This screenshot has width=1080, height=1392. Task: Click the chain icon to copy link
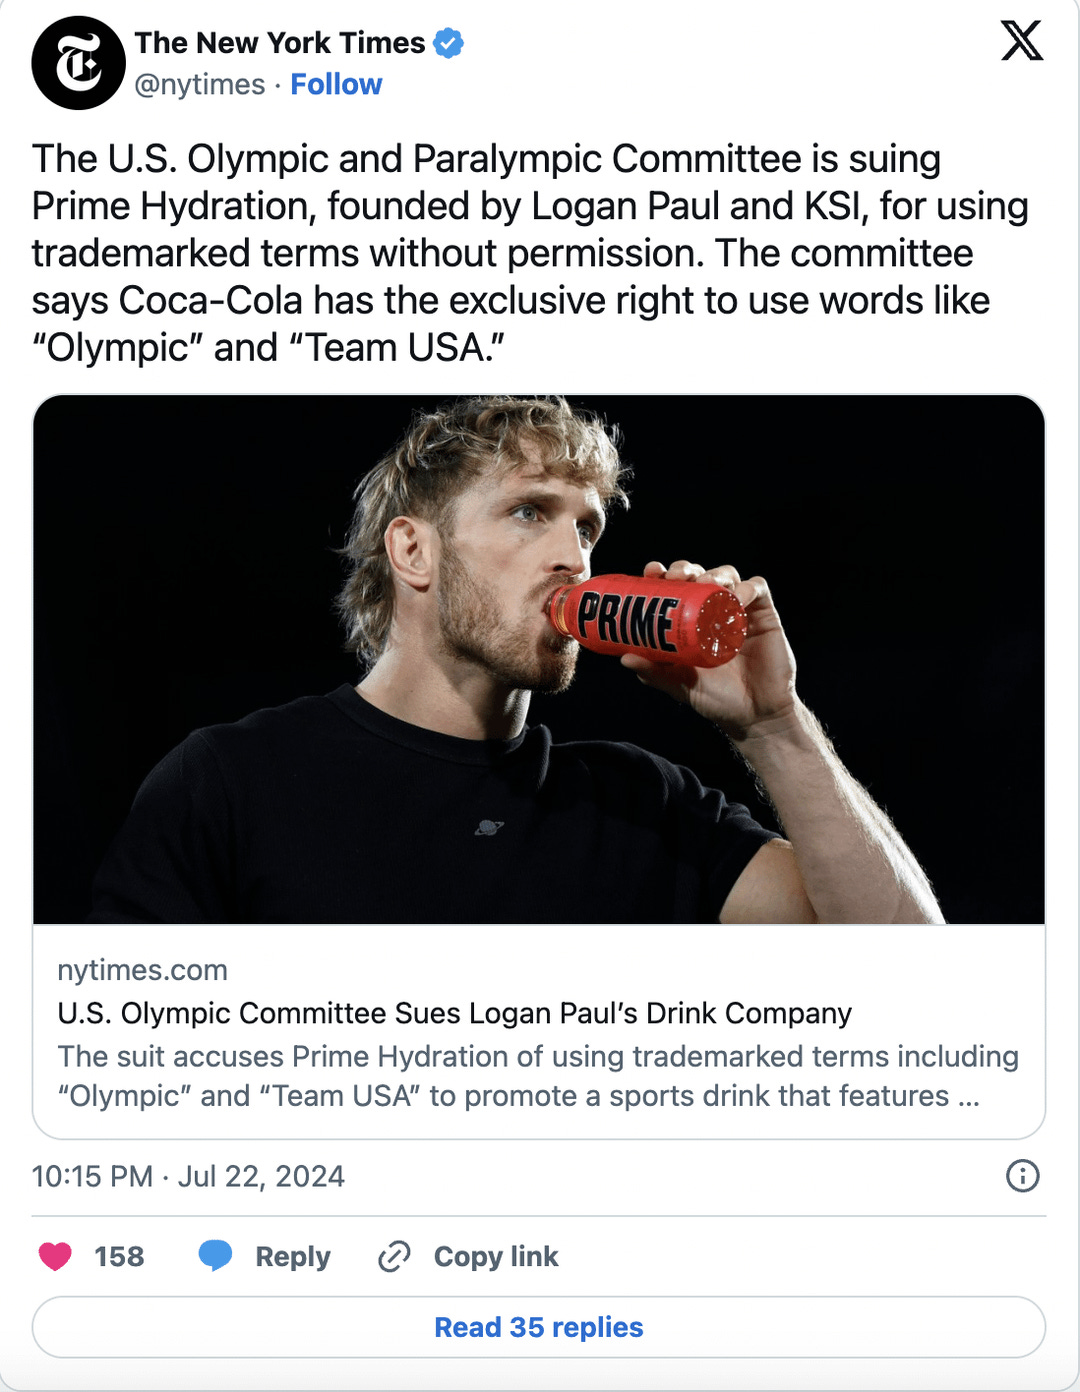pos(394,1256)
